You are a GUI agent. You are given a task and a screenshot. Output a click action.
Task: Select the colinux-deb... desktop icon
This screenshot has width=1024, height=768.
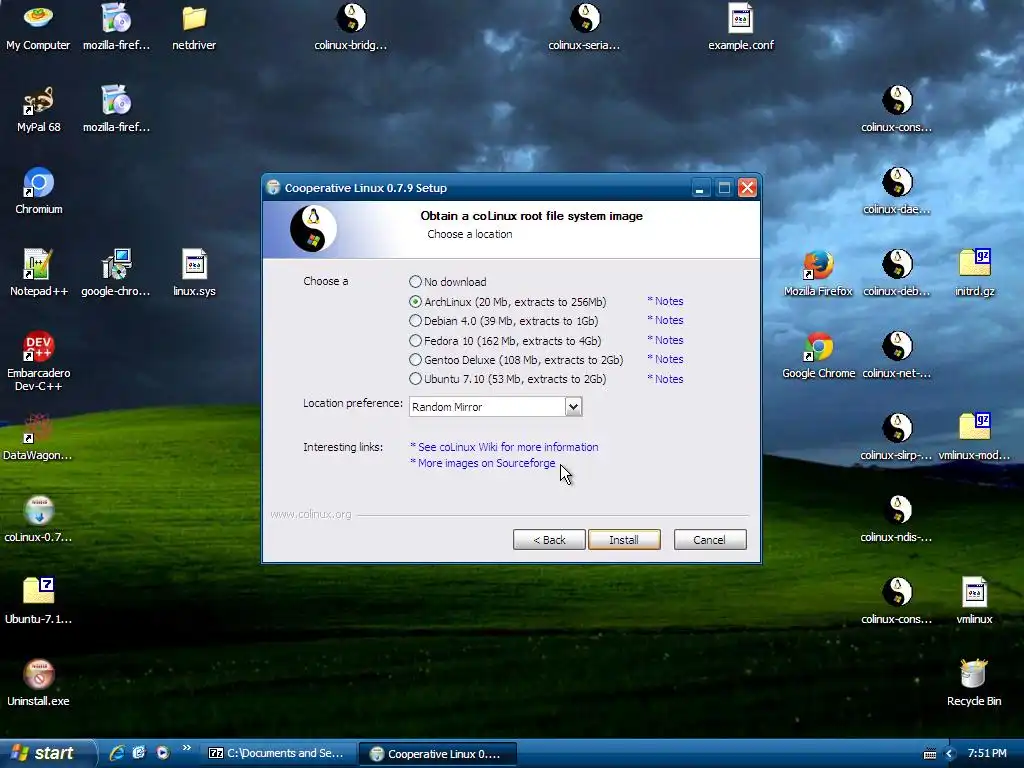pos(897,274)
